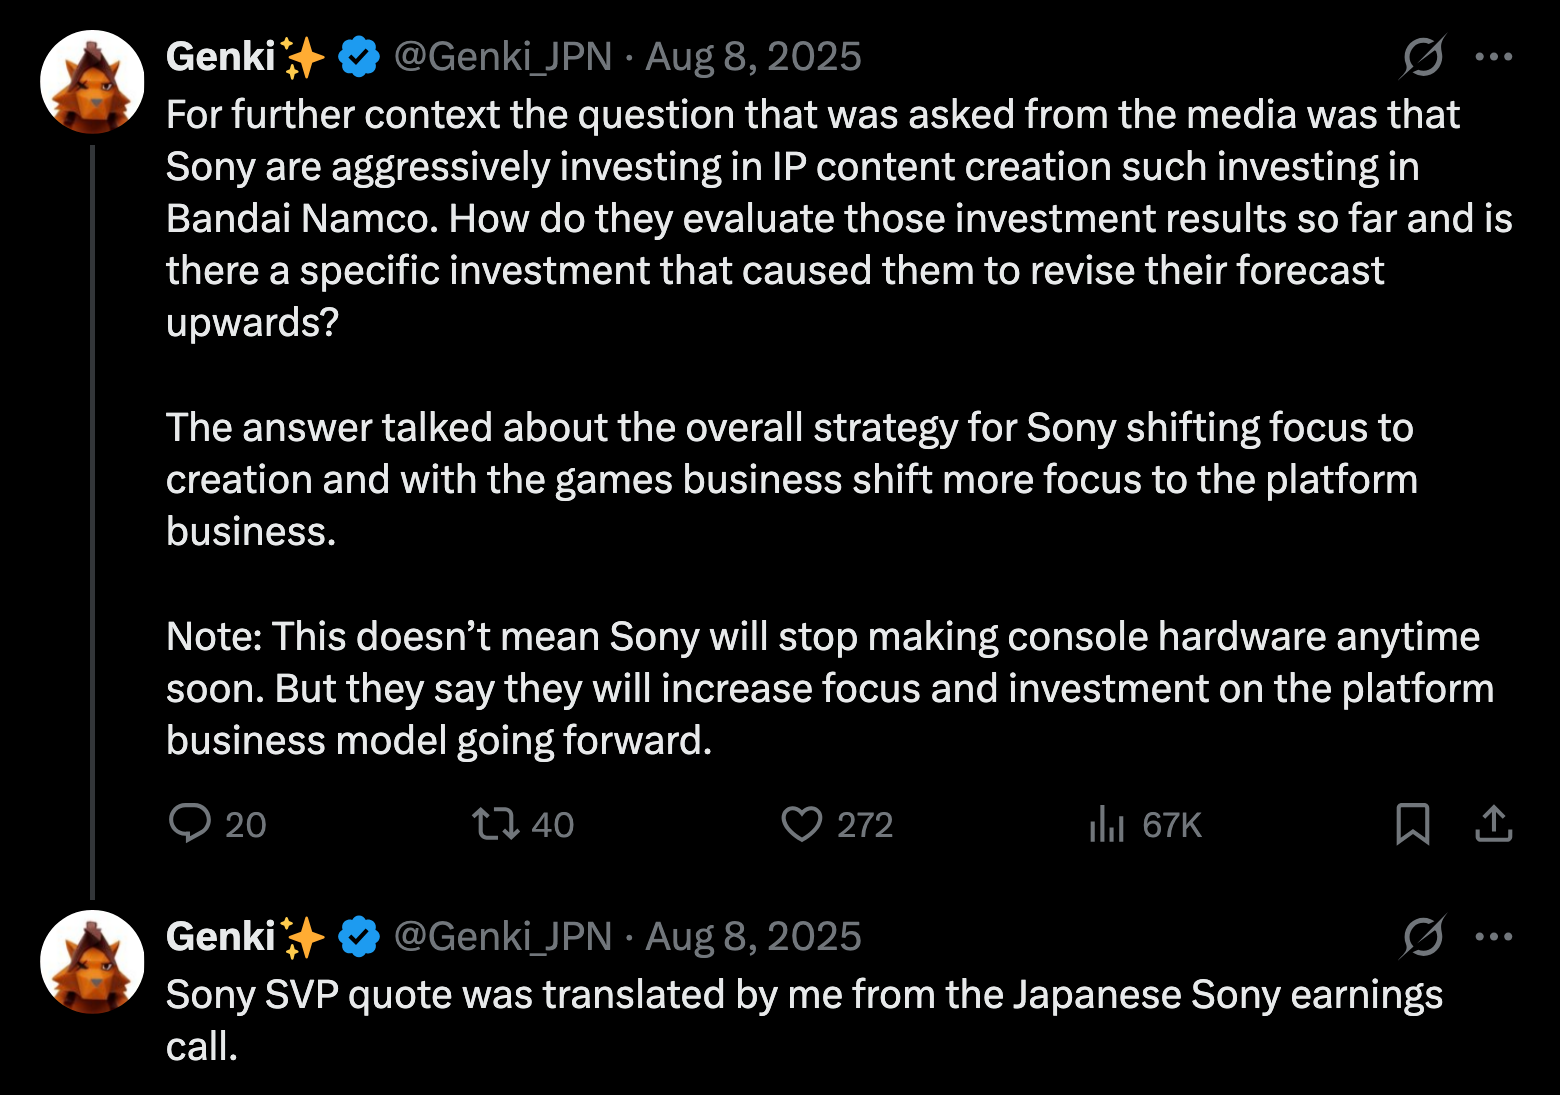The width and height of the screenshot is (1560, 1095).
Task: Click Genki display name on second tweet
Action: [x=221, y=937]
